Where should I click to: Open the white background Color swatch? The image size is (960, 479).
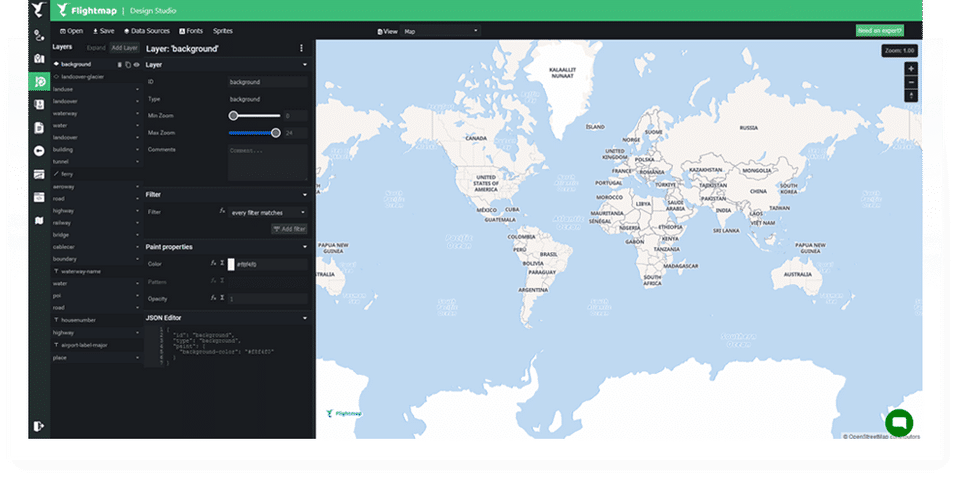click(x=231, y=265)
